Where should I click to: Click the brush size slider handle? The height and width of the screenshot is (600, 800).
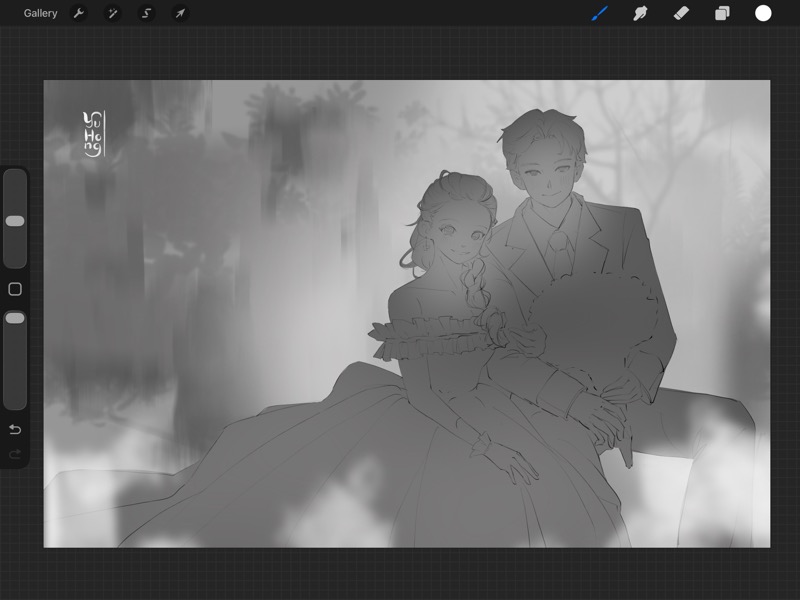pyautogui.click(x=15, y=221)
